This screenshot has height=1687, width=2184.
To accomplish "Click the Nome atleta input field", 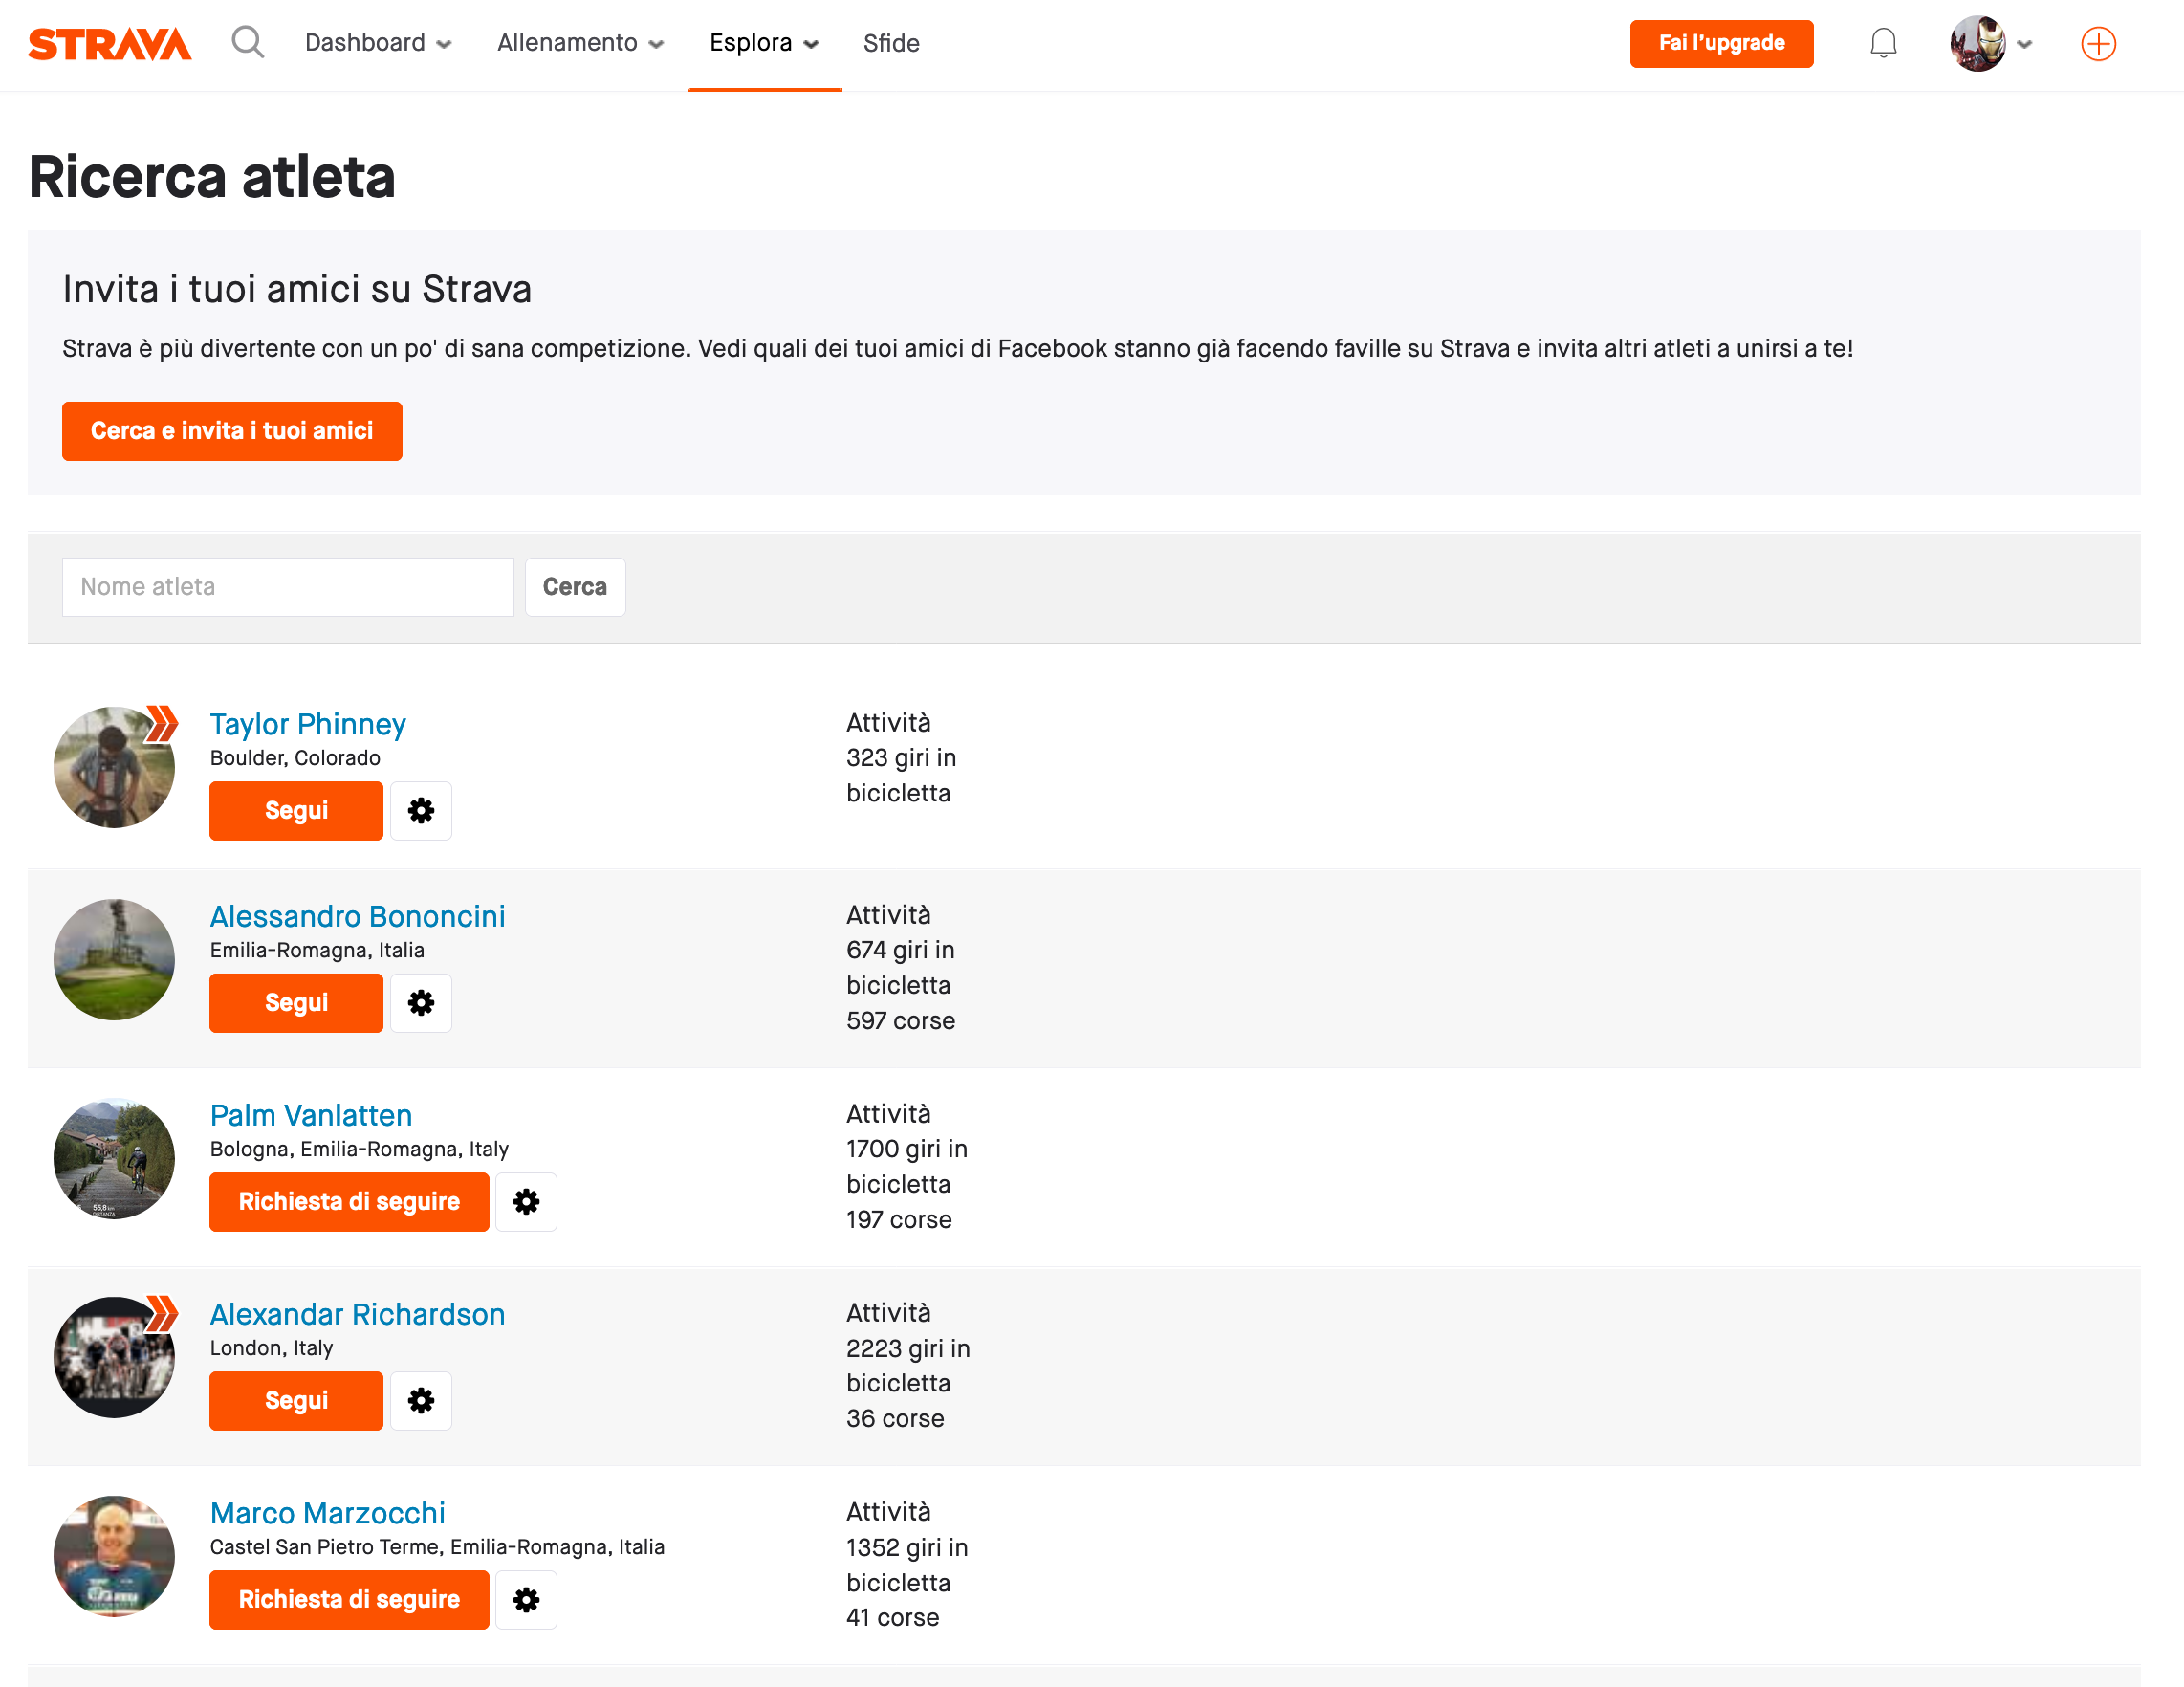I will point(288,587).
